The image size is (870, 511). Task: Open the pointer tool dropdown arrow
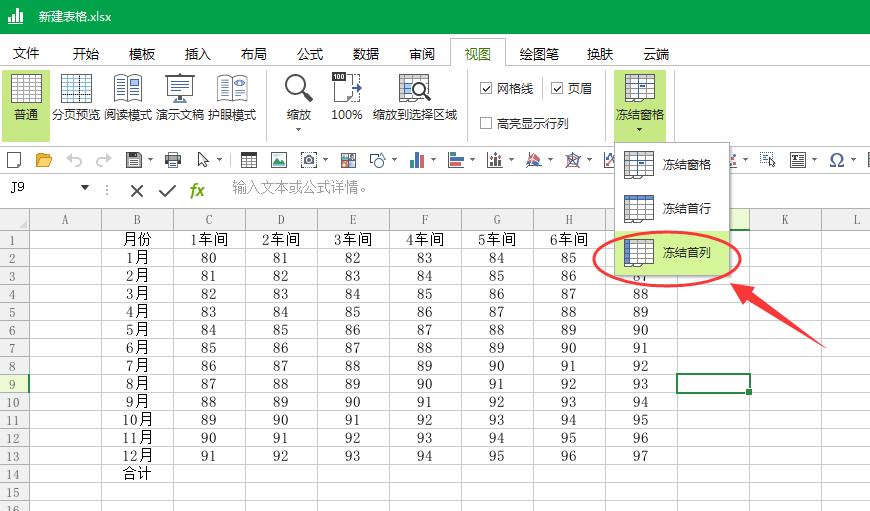coord(220,160)
